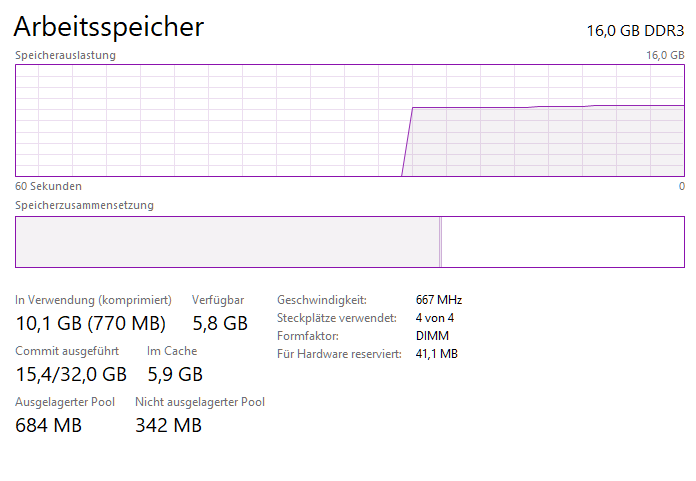
Task: Click the 16,0 GB DDR3 label
Action: point(635,30)
